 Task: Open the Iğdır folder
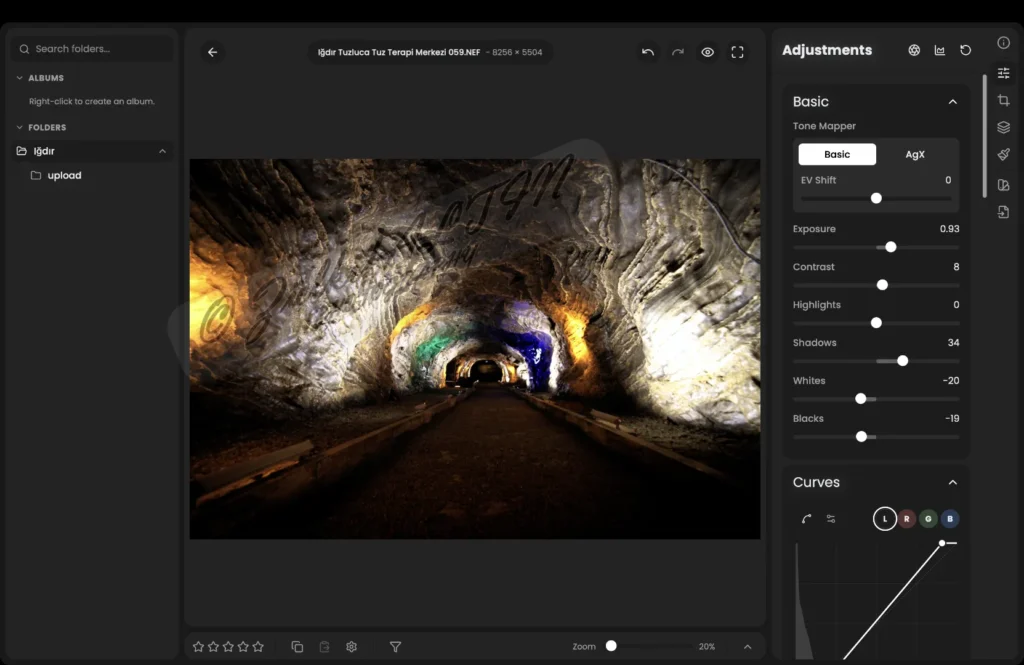[92, 151]
